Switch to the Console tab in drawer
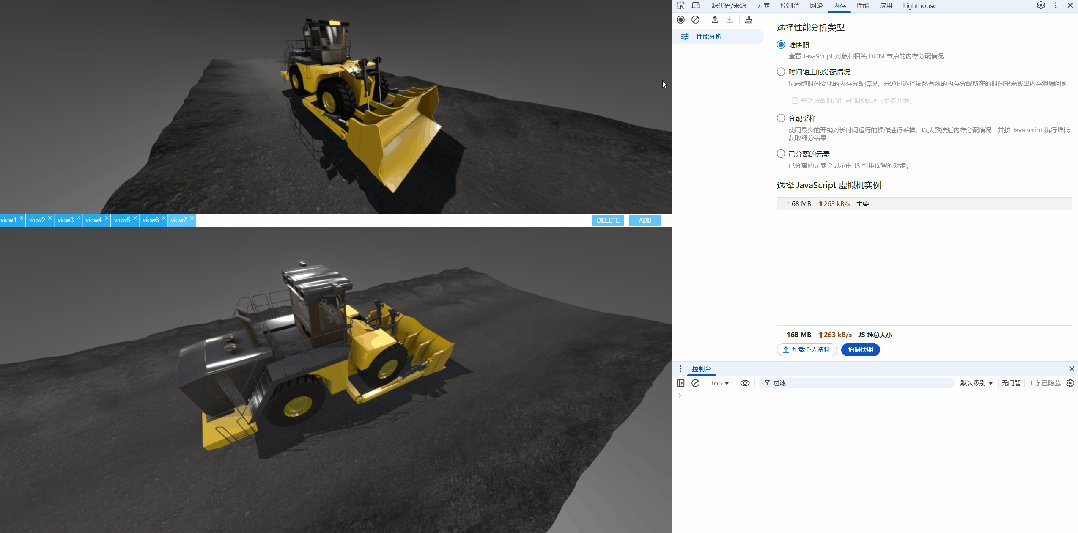The image size is (1078, 533). (x=701, y=369)
